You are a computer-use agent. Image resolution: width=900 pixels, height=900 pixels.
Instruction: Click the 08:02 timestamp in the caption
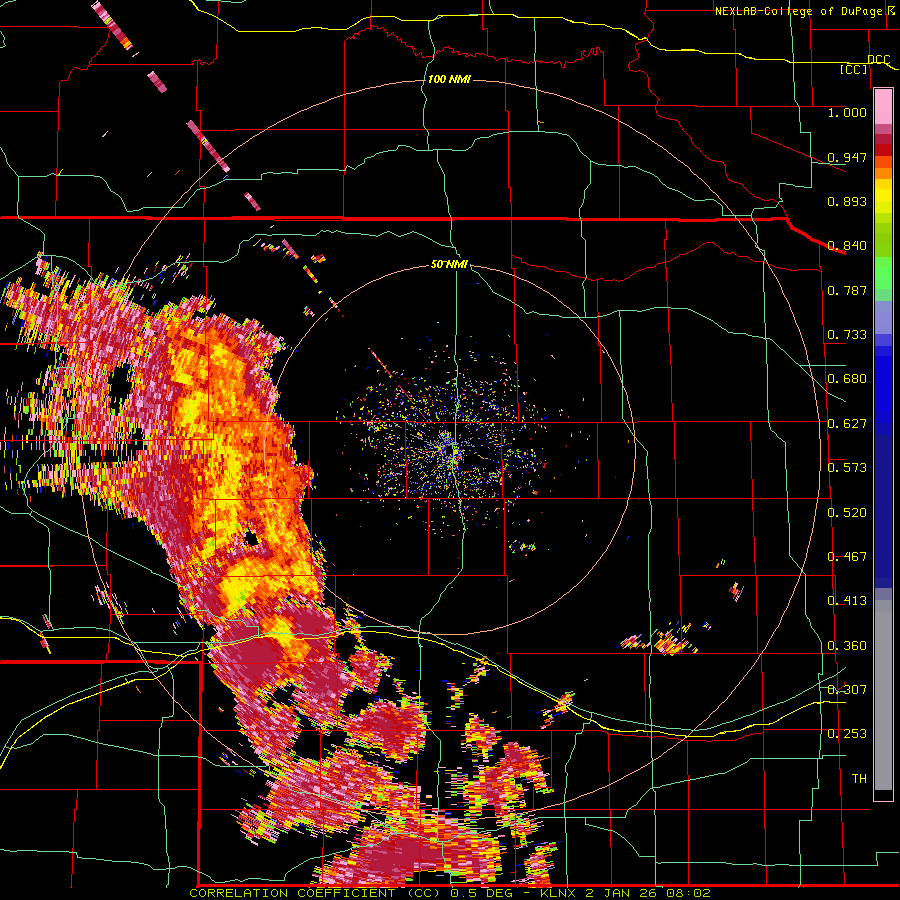(688, 893)
